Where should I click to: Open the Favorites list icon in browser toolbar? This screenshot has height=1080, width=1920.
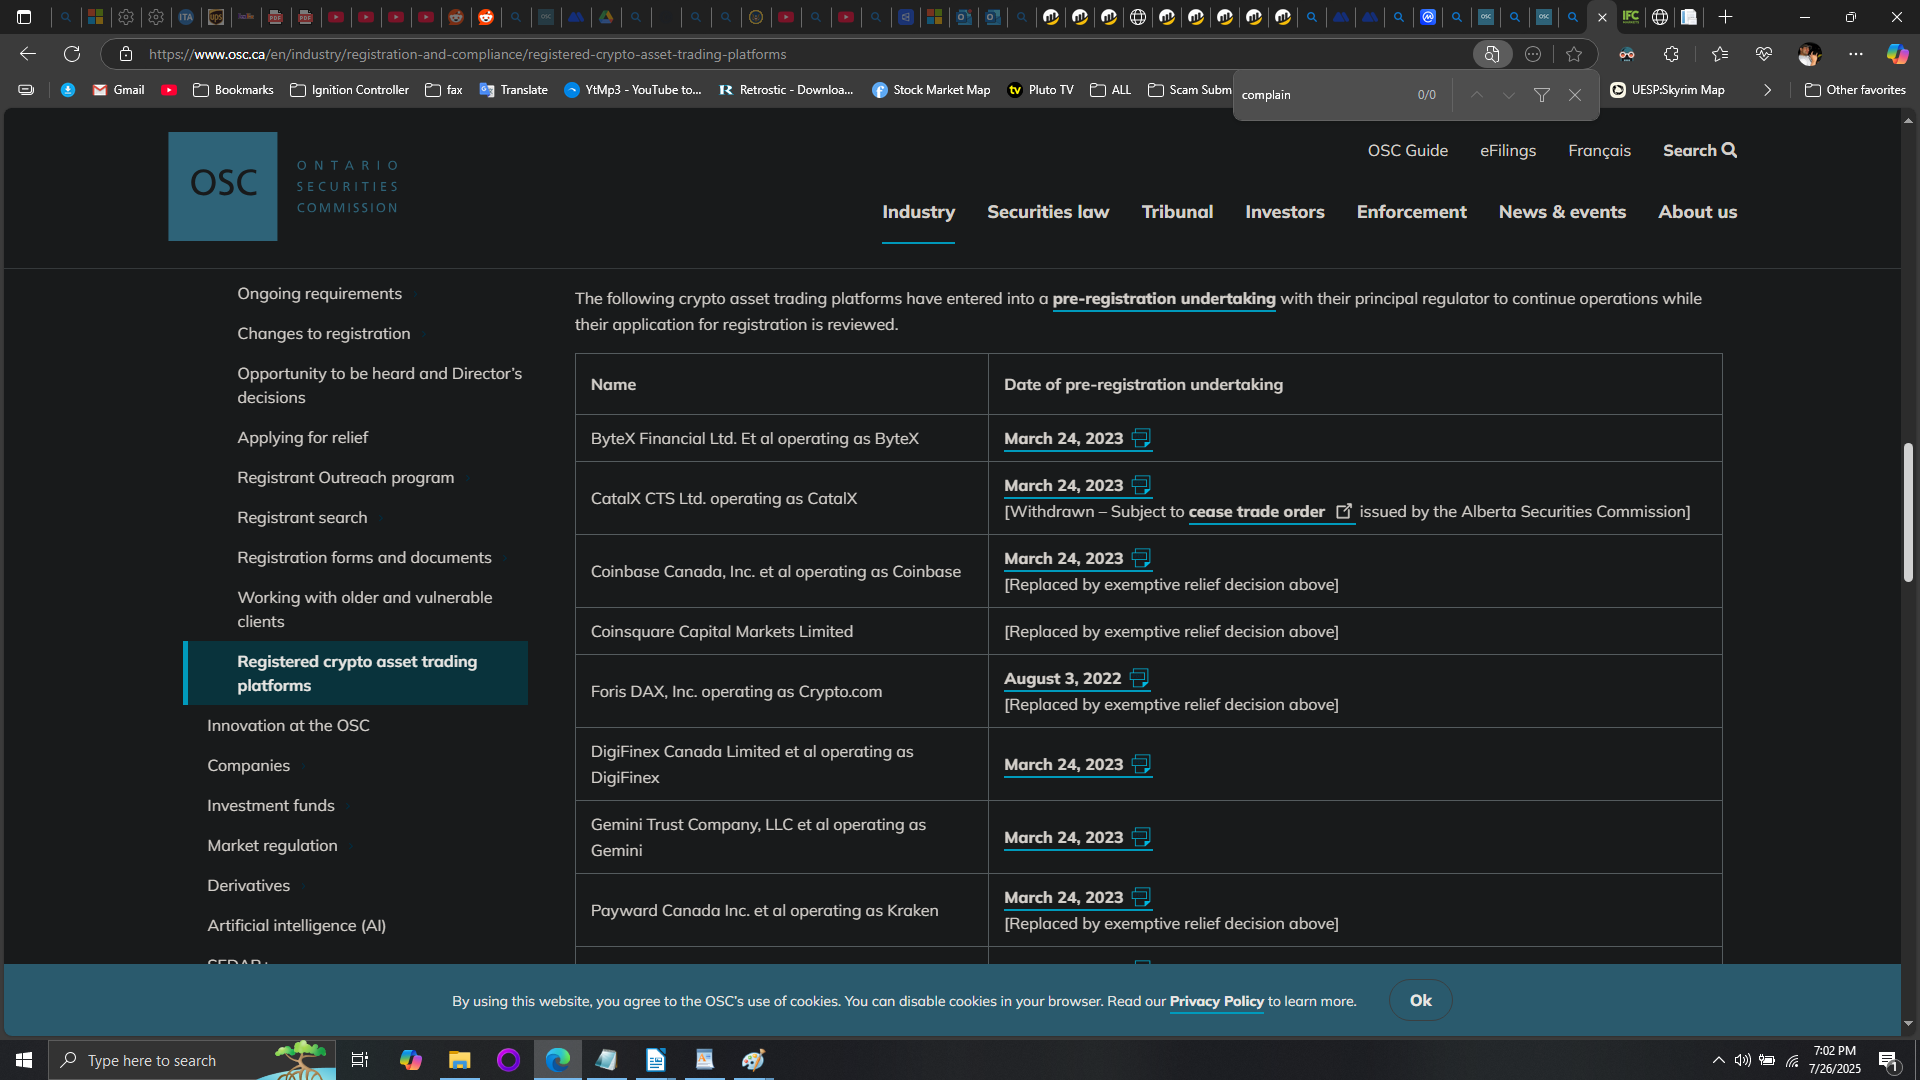pos(1719,54)
